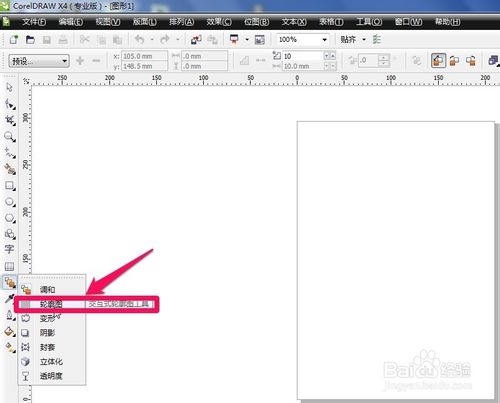500x403 pixels.
Task: Select the Rectangle tool
Action: click(10, 185)
